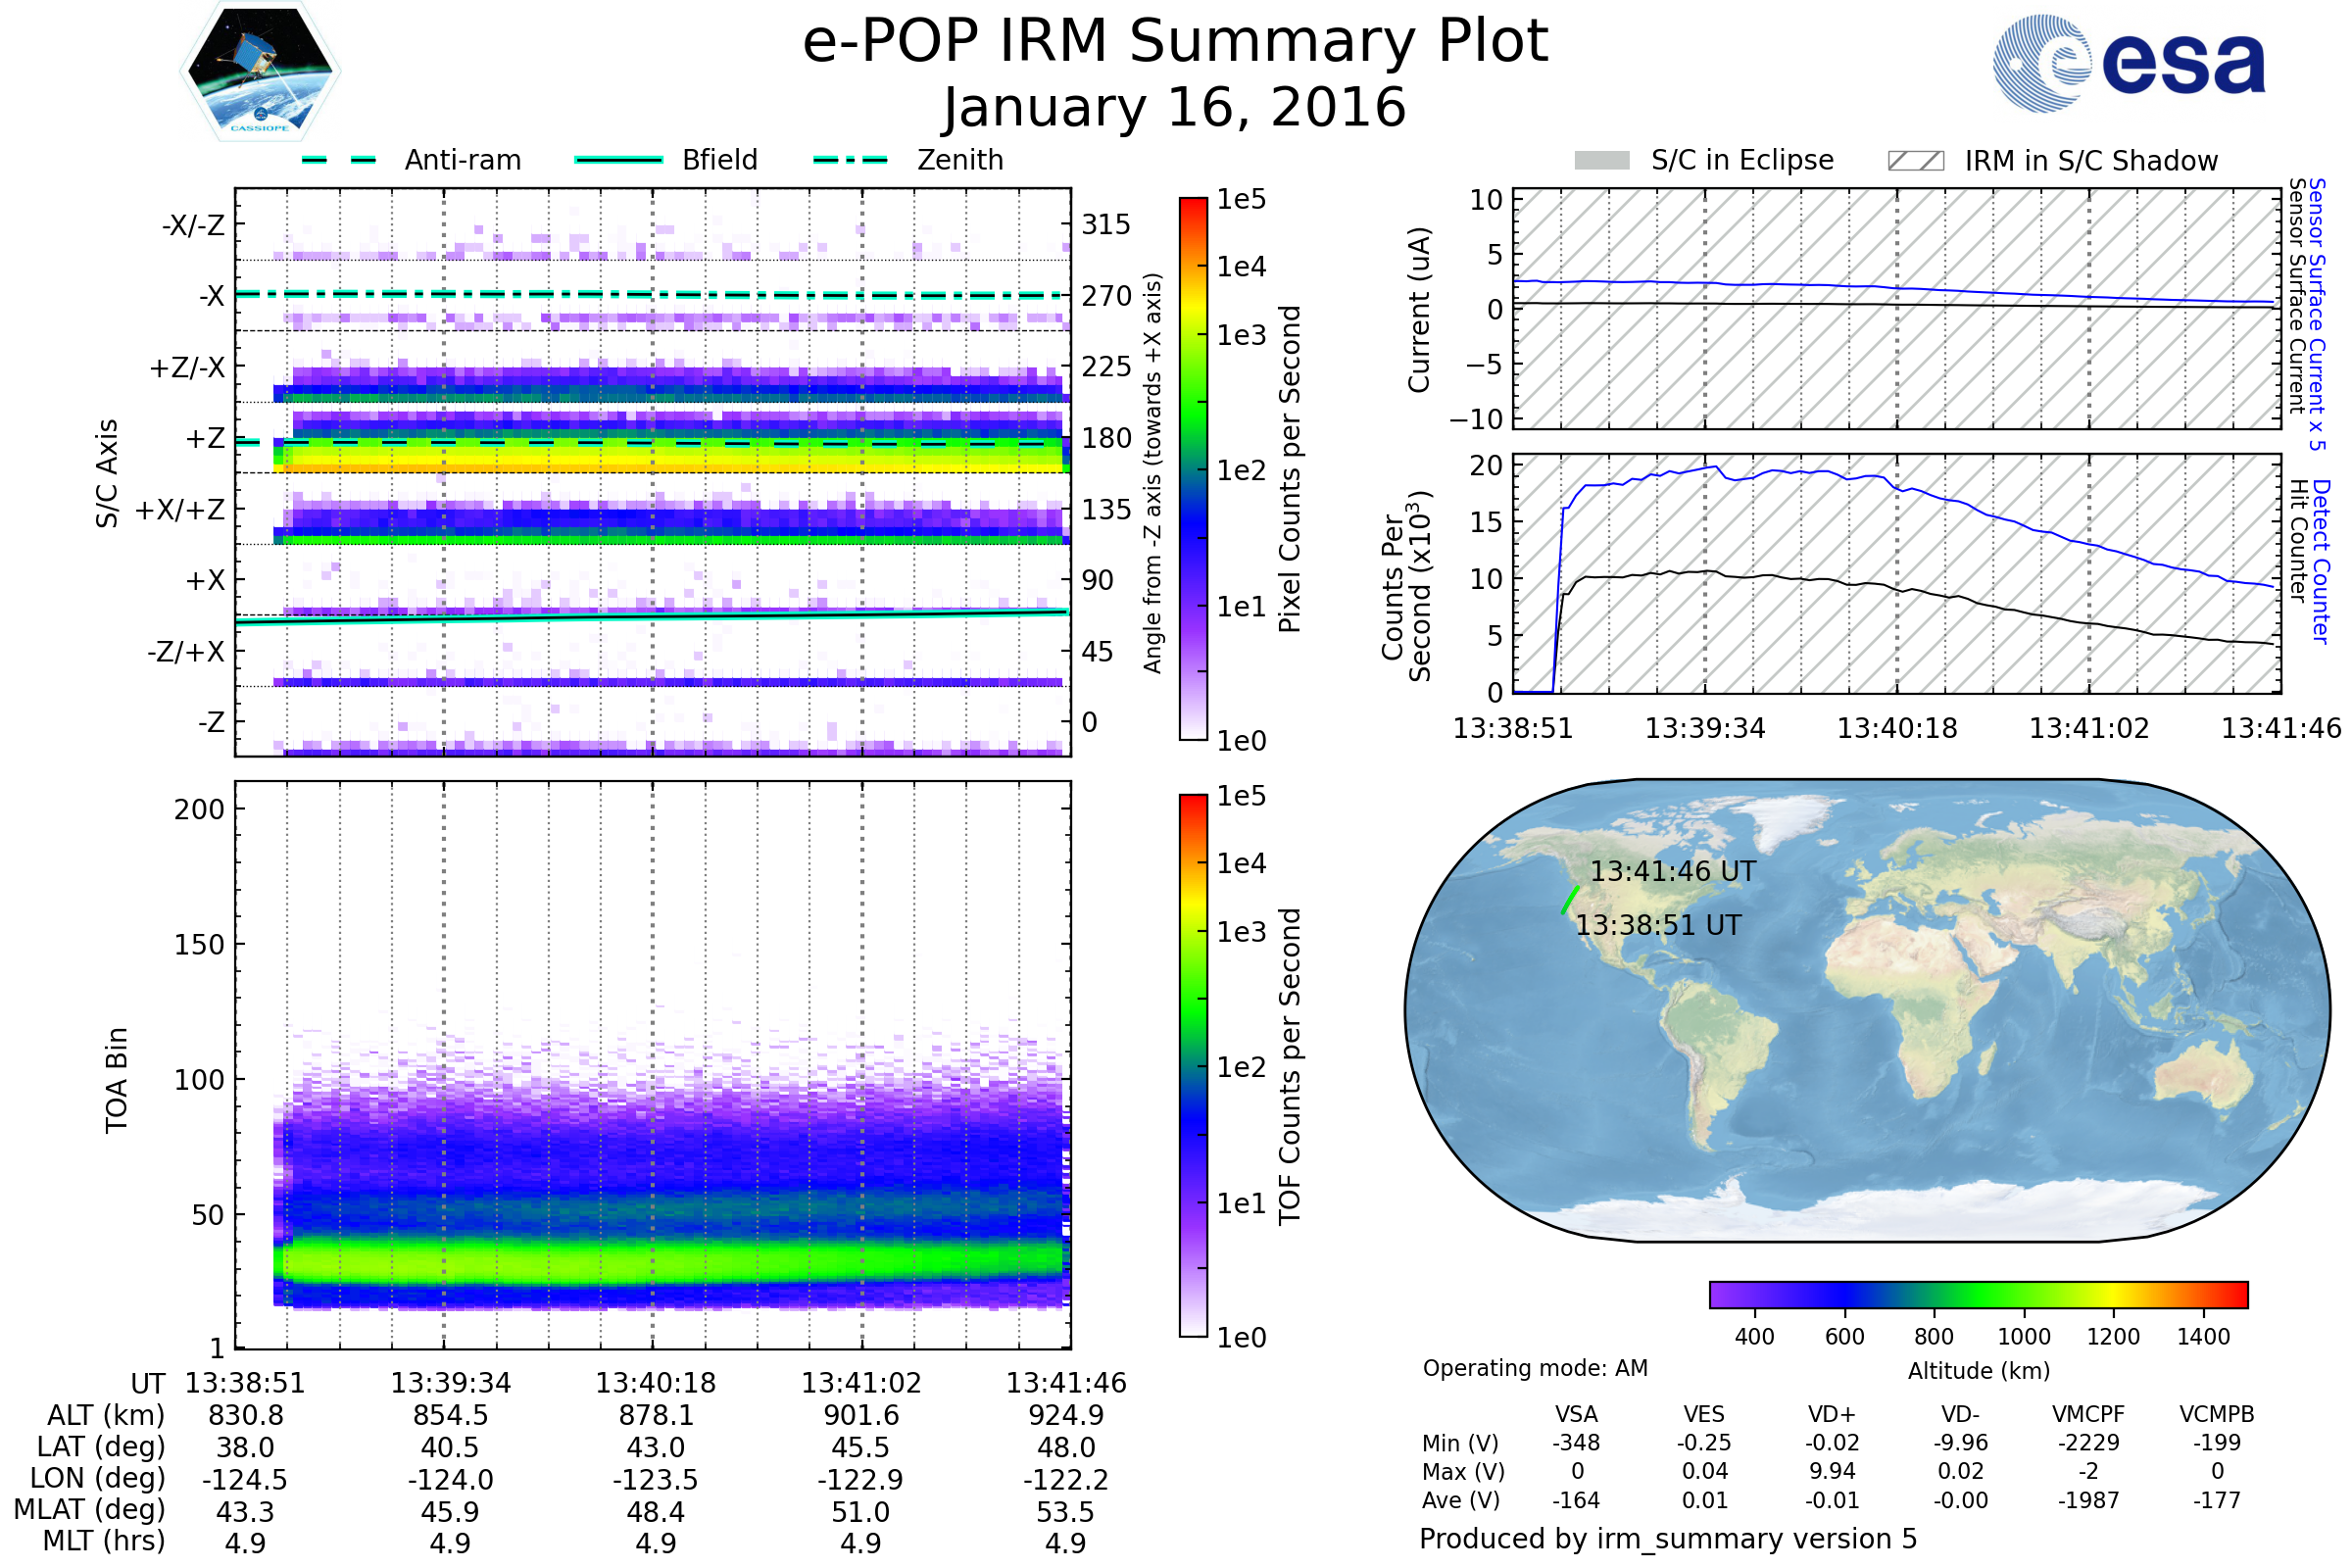Click the Produced by irm_summary version 5 text
Image resolution: width=2352 pixels, height=1568 pixels.
[1667, 1539]
